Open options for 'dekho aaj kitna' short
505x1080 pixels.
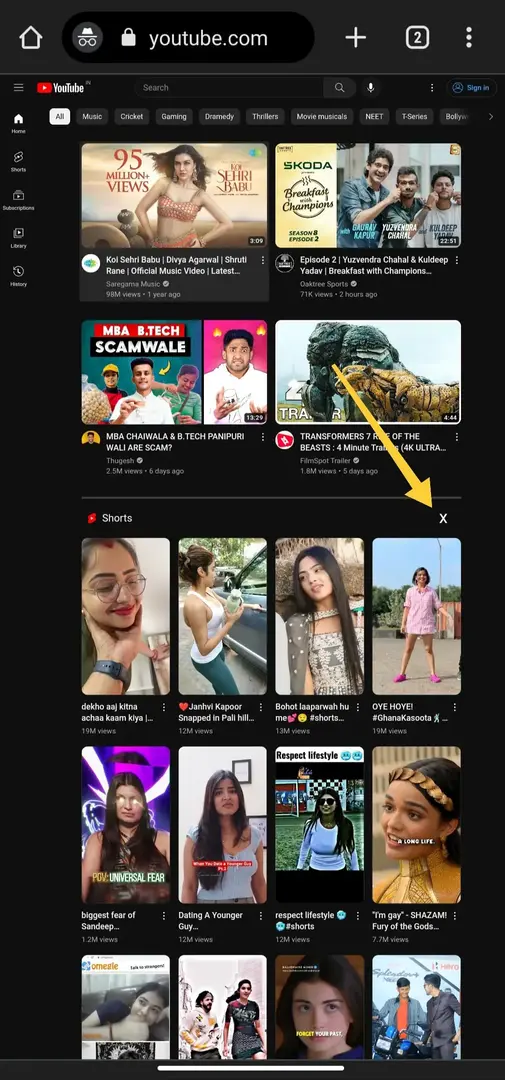tap(164, 707)
